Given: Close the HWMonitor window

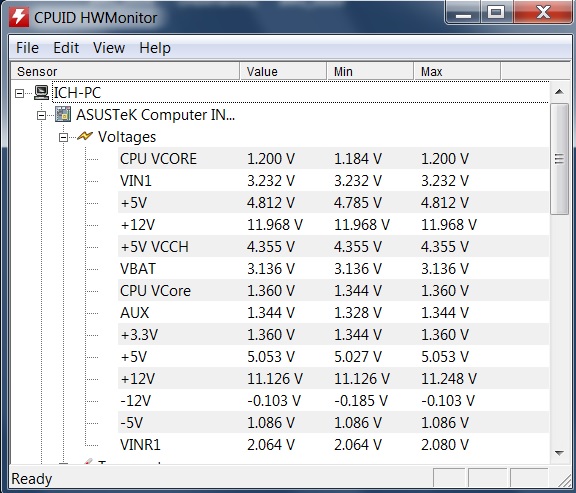Looking at the screenshot, I should 543,12.
